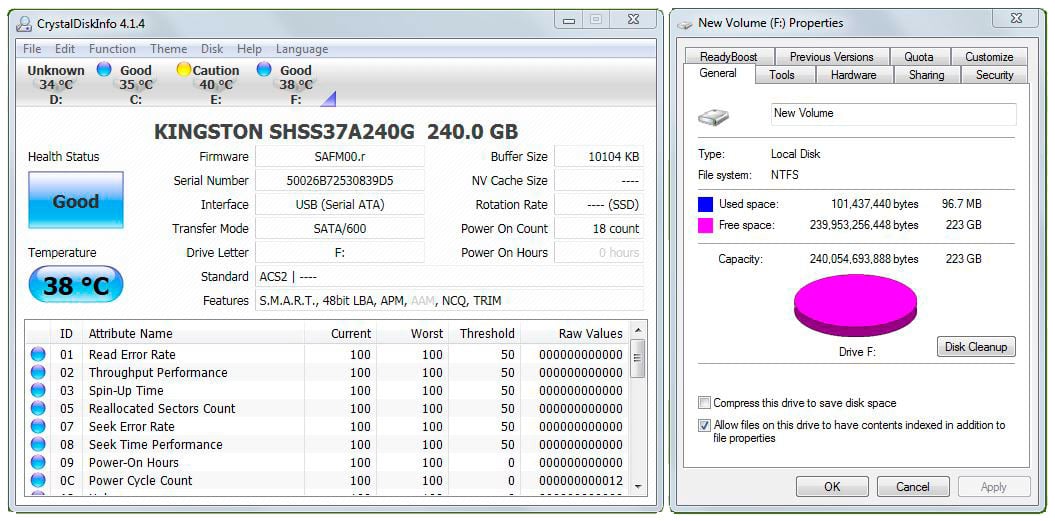Click the CrystalDiskInfo title bar app icon
This screenshot has height=521, width=1055.
24,24
